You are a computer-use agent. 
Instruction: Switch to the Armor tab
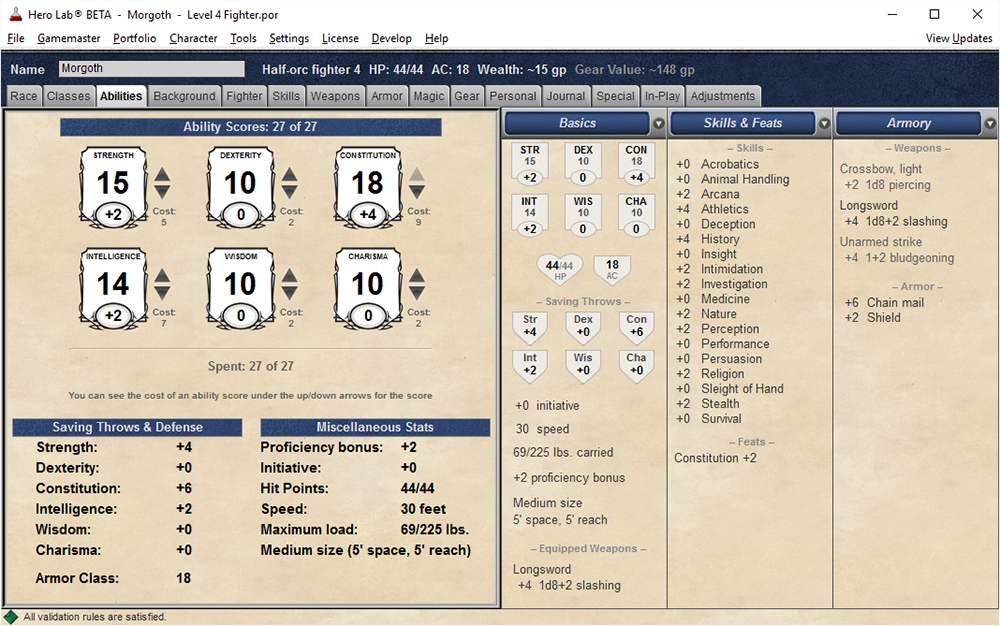387,96
